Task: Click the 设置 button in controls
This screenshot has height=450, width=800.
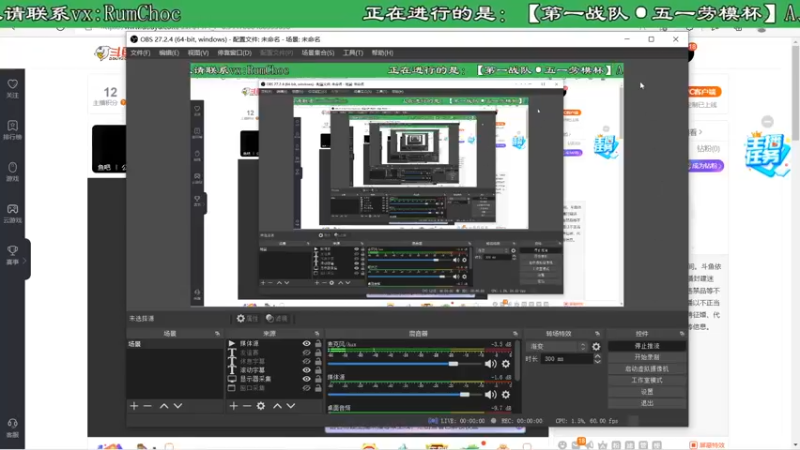Action: (646, 392)
